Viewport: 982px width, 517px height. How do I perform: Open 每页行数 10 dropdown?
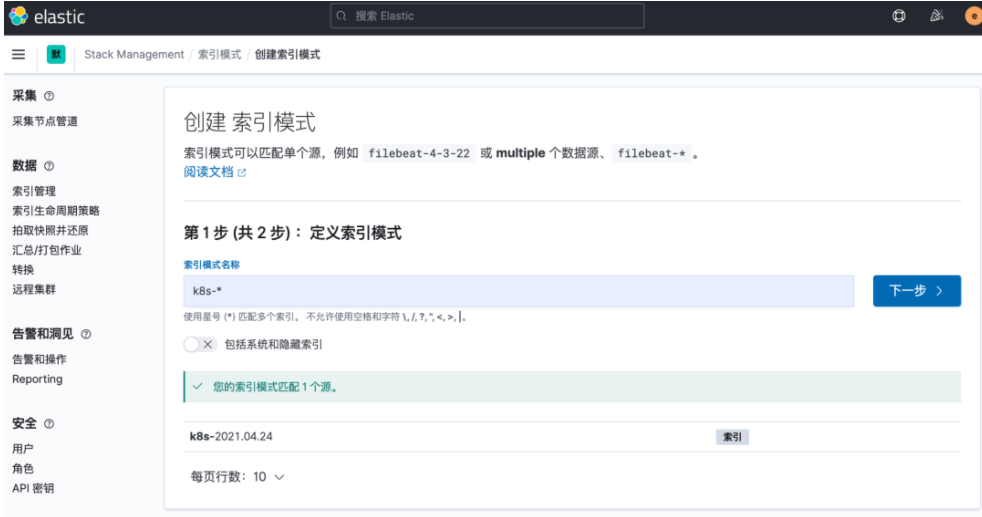click(x=237, y=477)
